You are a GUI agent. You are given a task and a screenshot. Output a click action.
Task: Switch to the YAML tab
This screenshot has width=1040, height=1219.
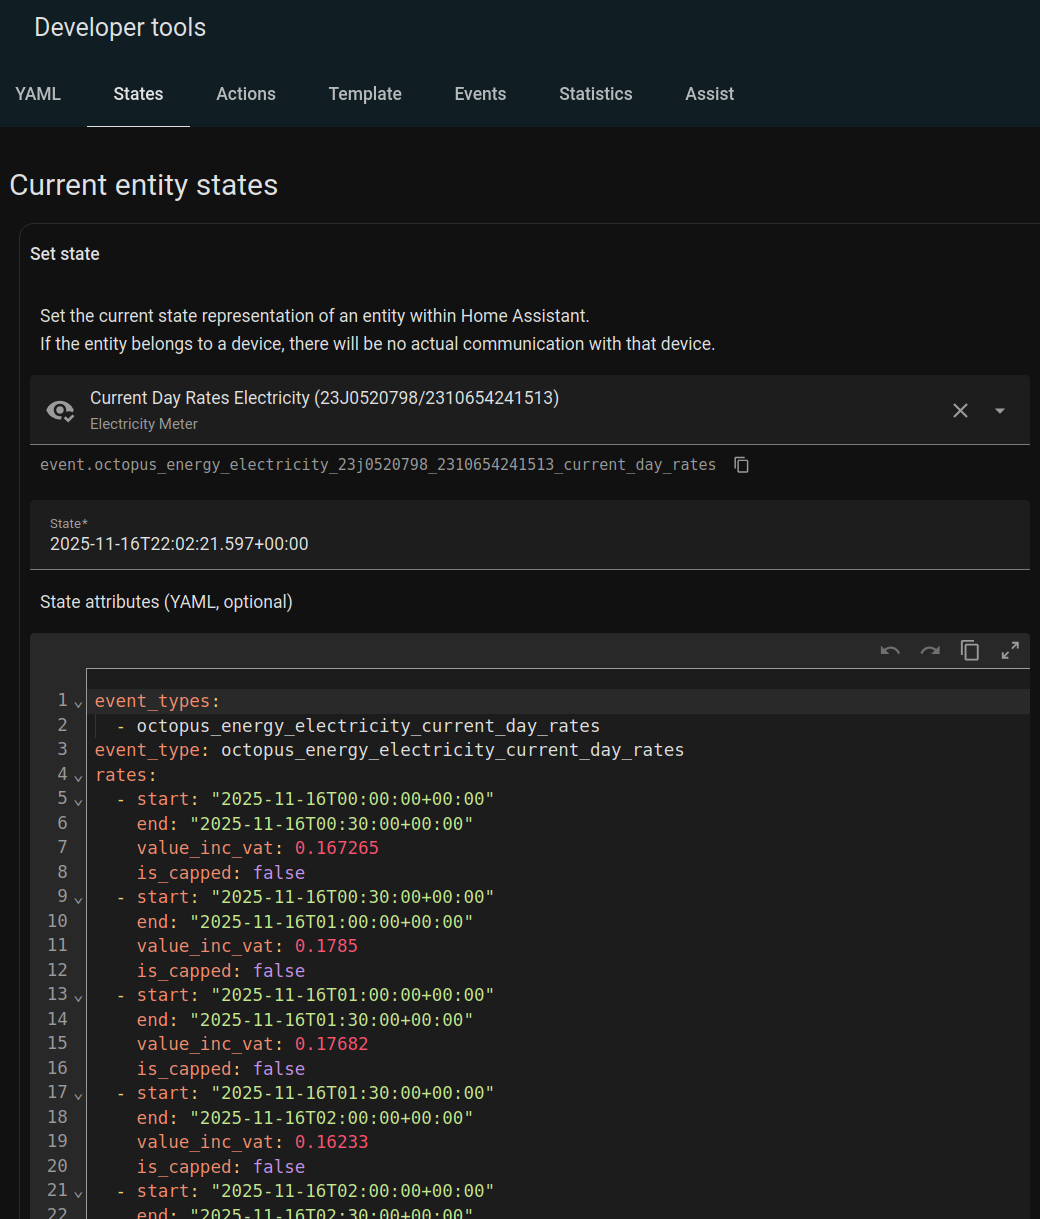point(38,94)
